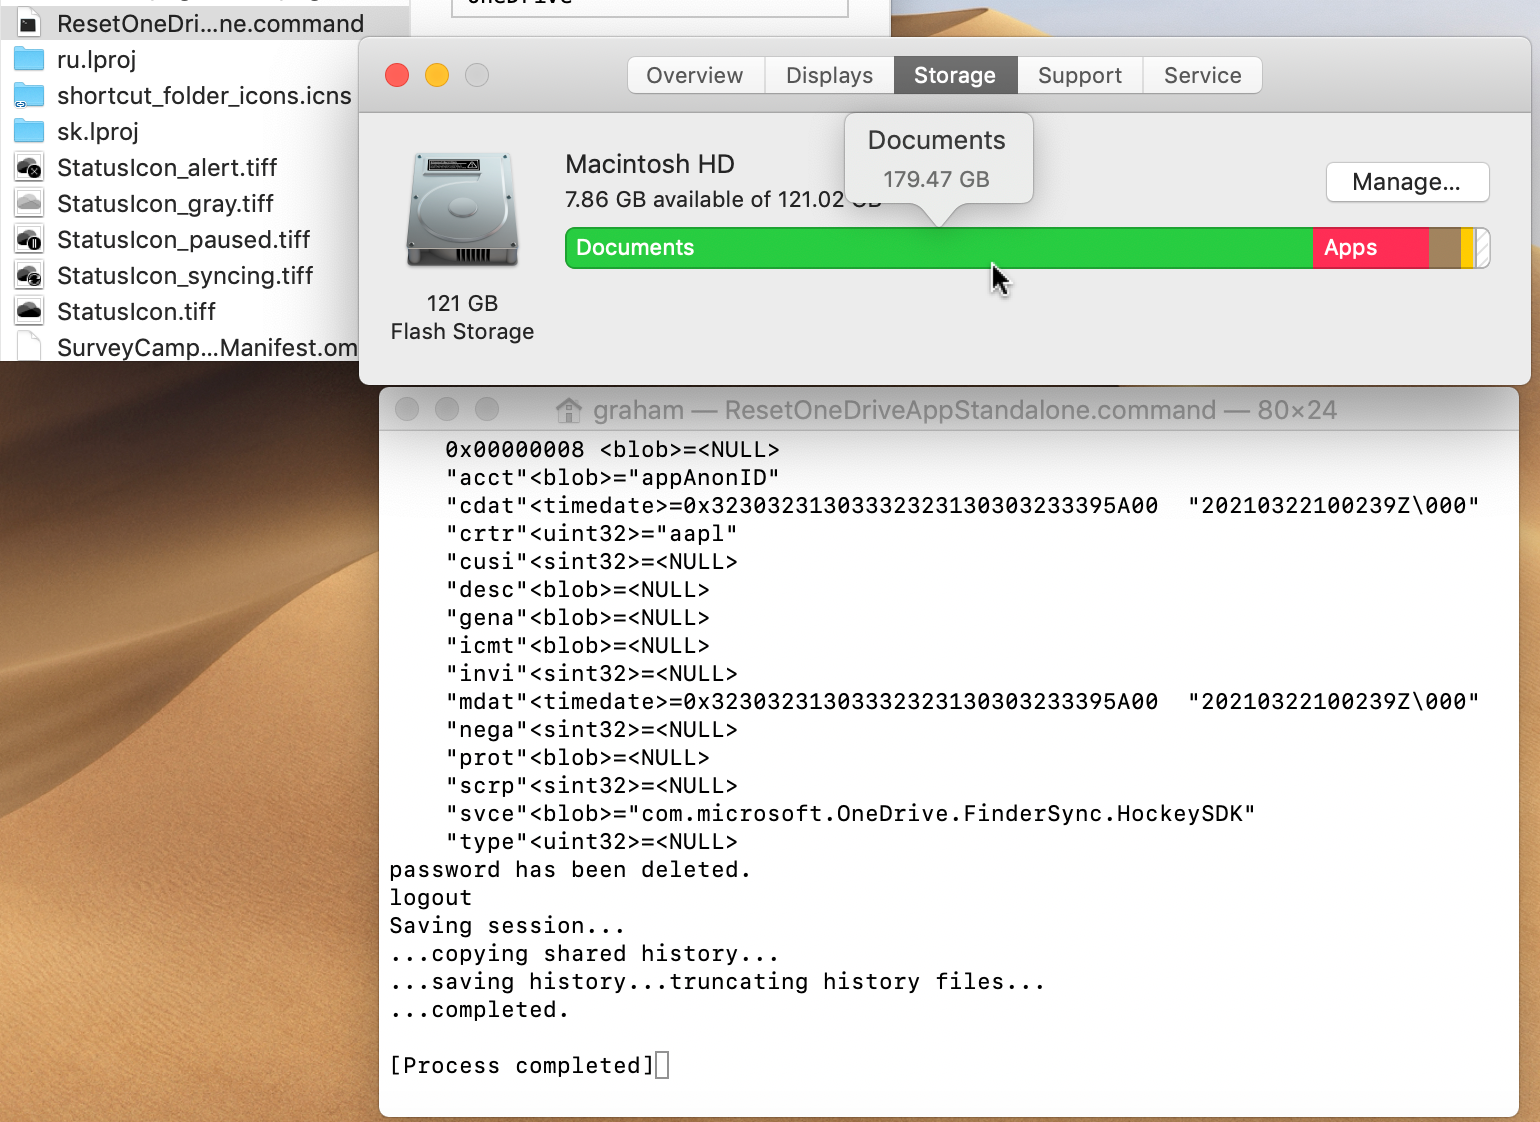Viewport: 1540px width, 1122px height.
Task: Click the ResetOneDri...ne.command file icon
Action: (29, 24)
